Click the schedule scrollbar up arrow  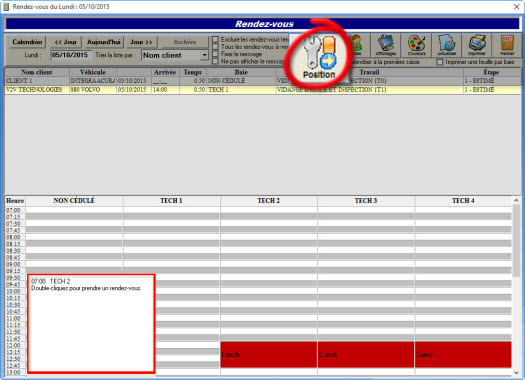click(x=516, y=200)
